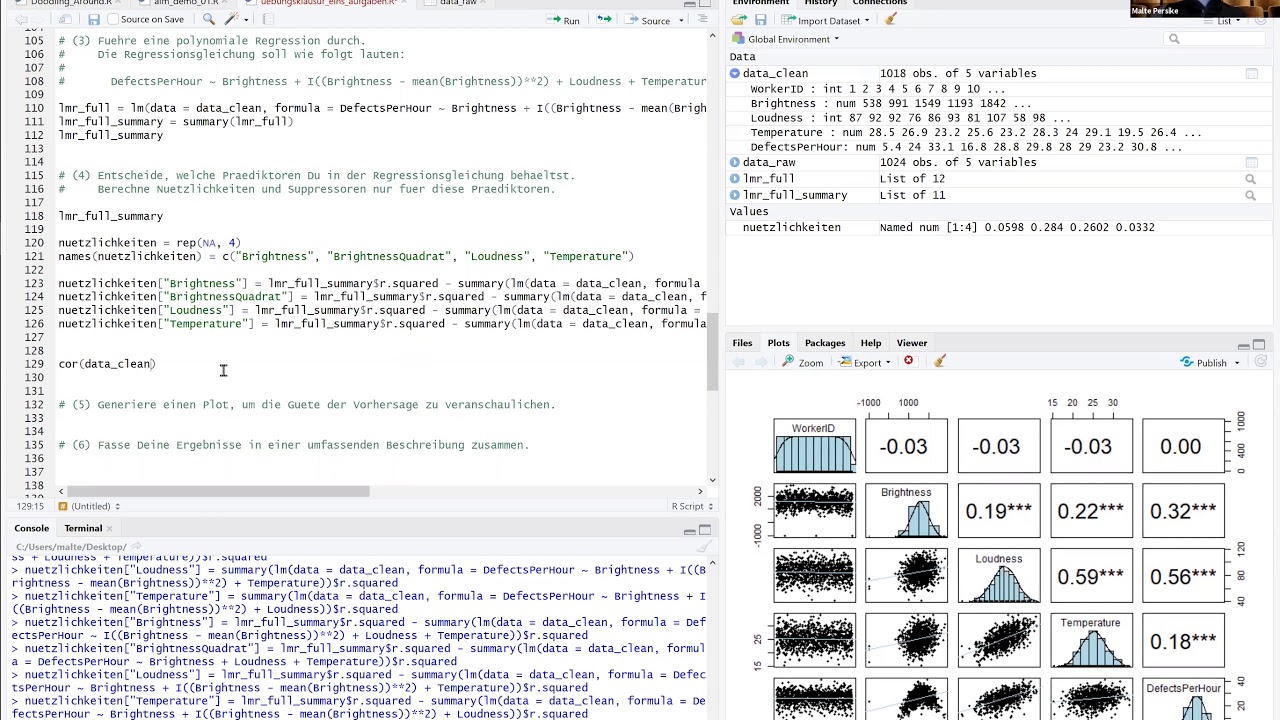Open the Global Environment dropdown
Image resolution: width=1280 pixels, height=720 pixels.
coord(786,40)
